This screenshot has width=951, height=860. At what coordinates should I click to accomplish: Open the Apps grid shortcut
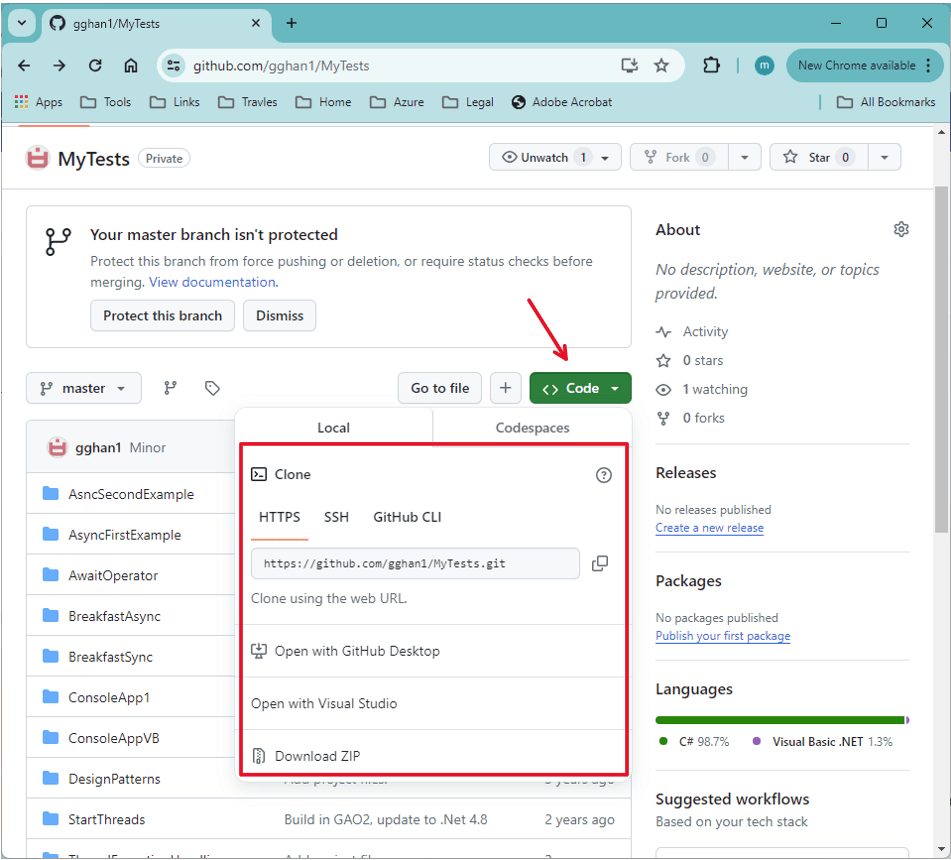click(x=38, y=102)
